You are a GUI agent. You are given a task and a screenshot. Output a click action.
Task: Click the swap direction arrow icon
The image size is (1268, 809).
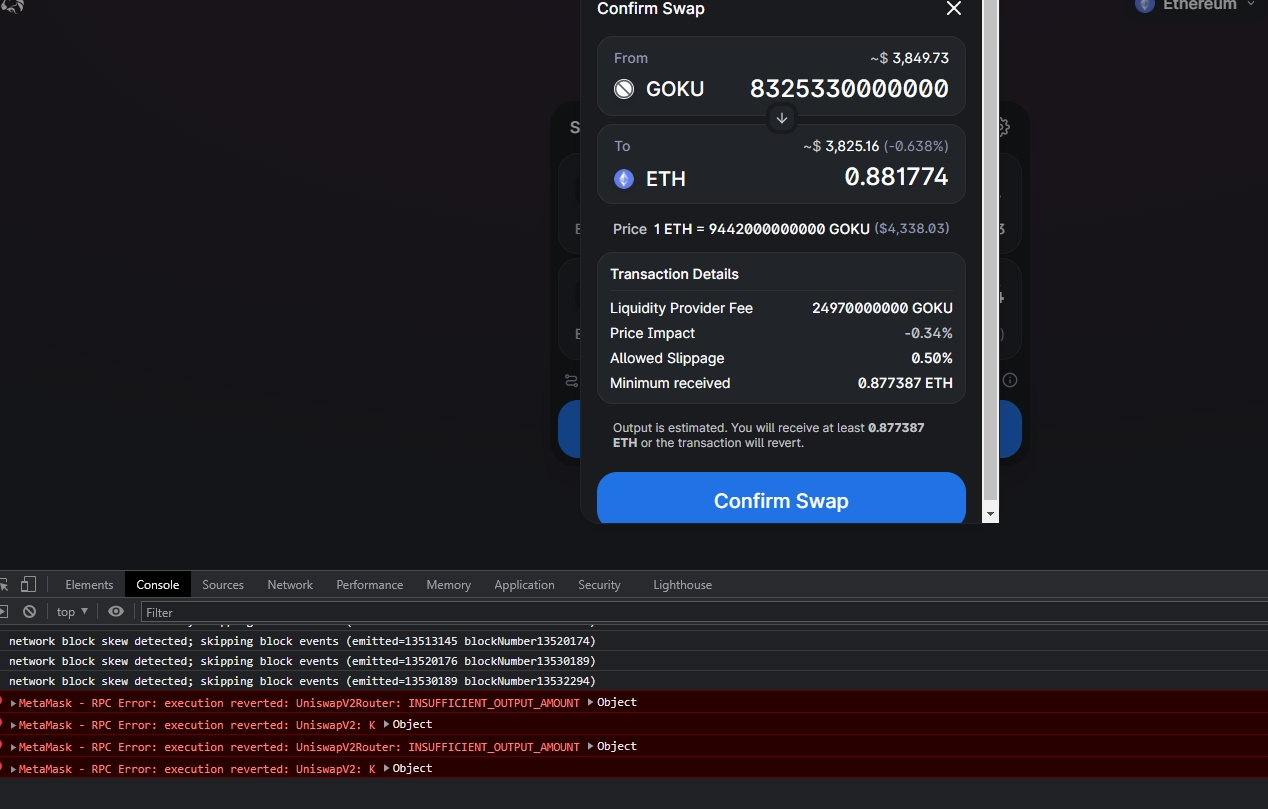(x=781, y=118)
